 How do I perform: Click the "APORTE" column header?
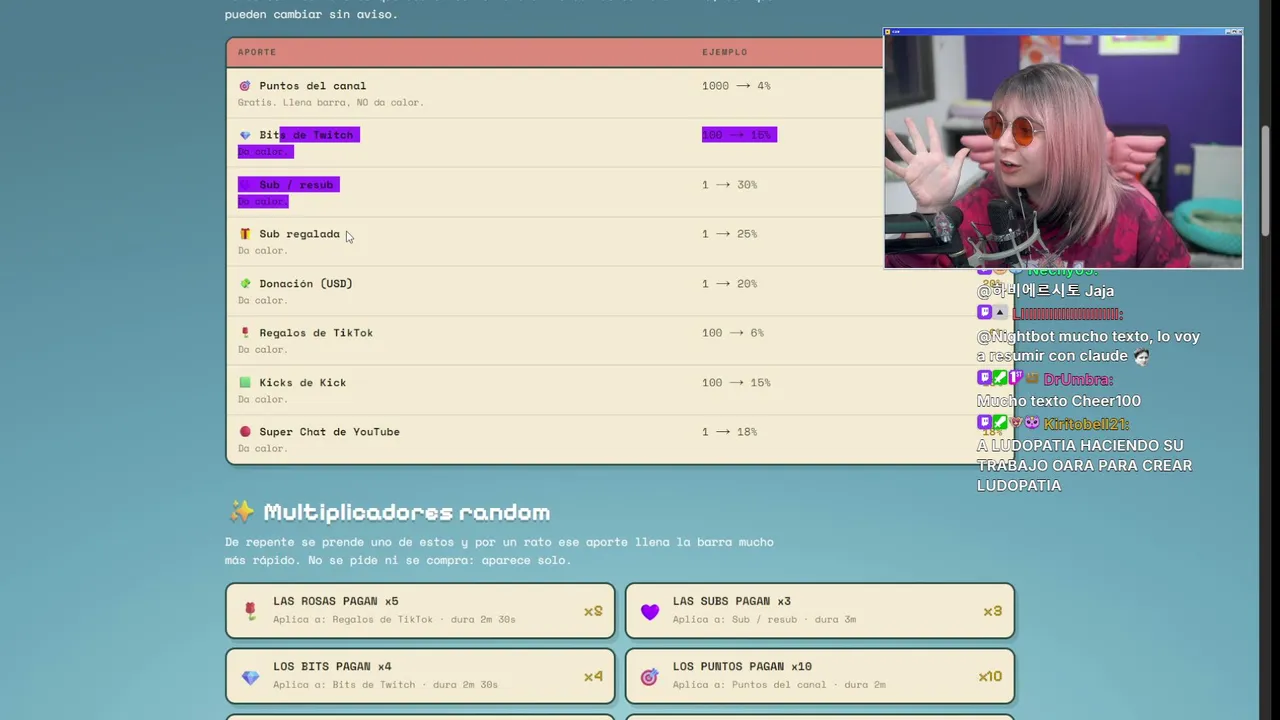(257, 52)
